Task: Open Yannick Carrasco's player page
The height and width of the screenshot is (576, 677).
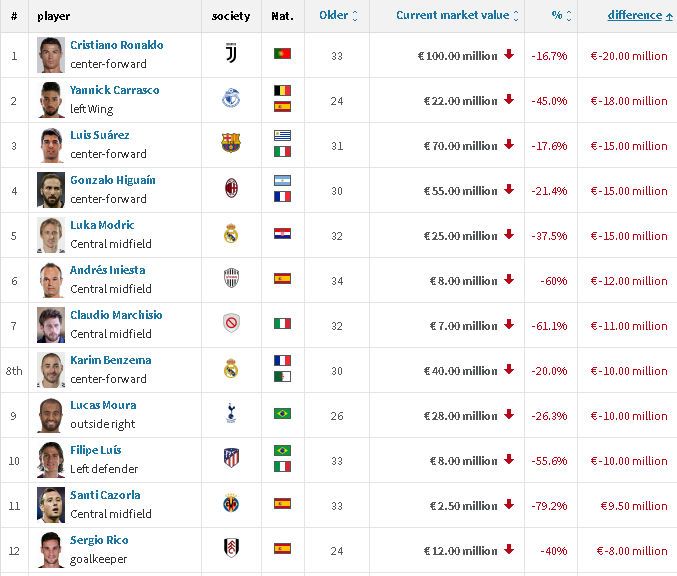Action: pos(114,90)
